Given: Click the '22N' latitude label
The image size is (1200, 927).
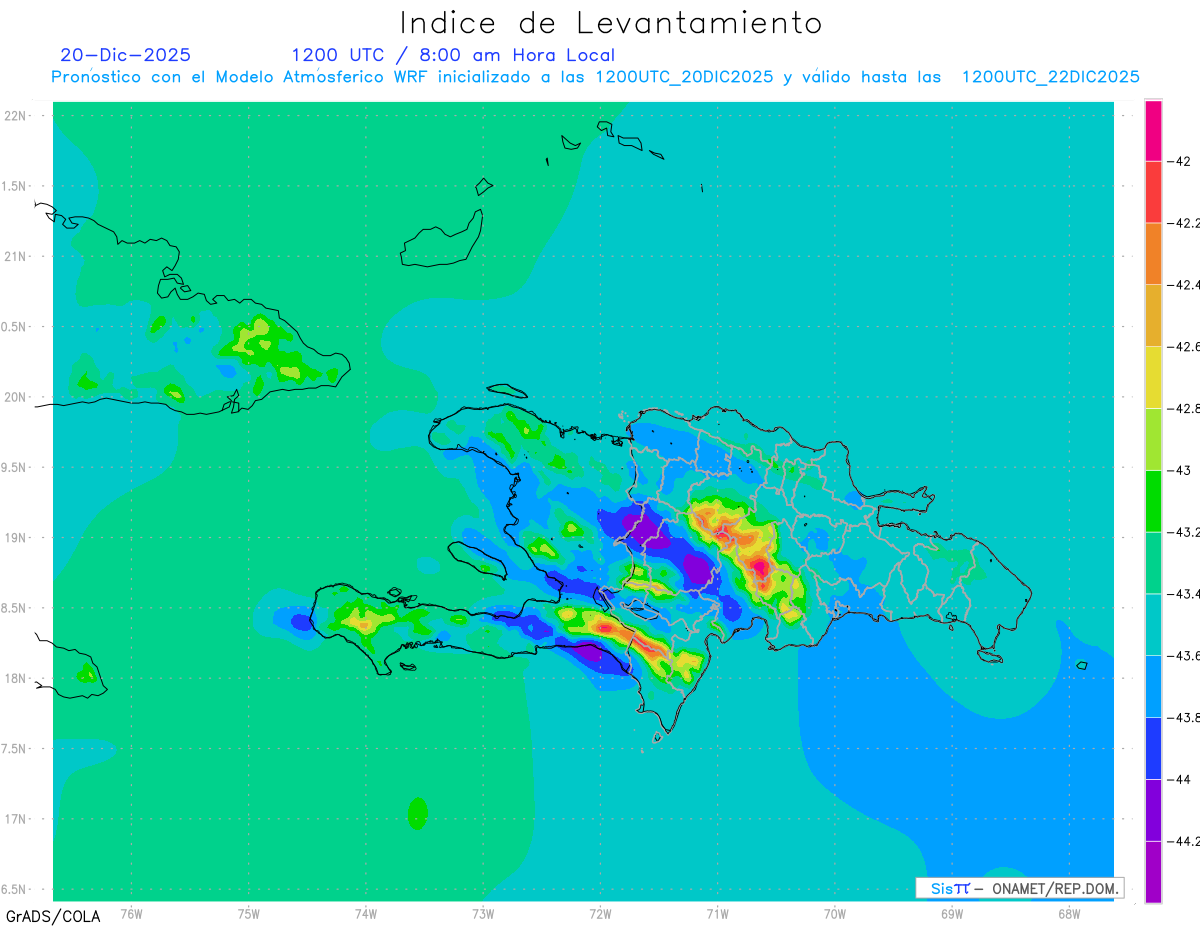Looking at the screenshot, I should (15, 116).
